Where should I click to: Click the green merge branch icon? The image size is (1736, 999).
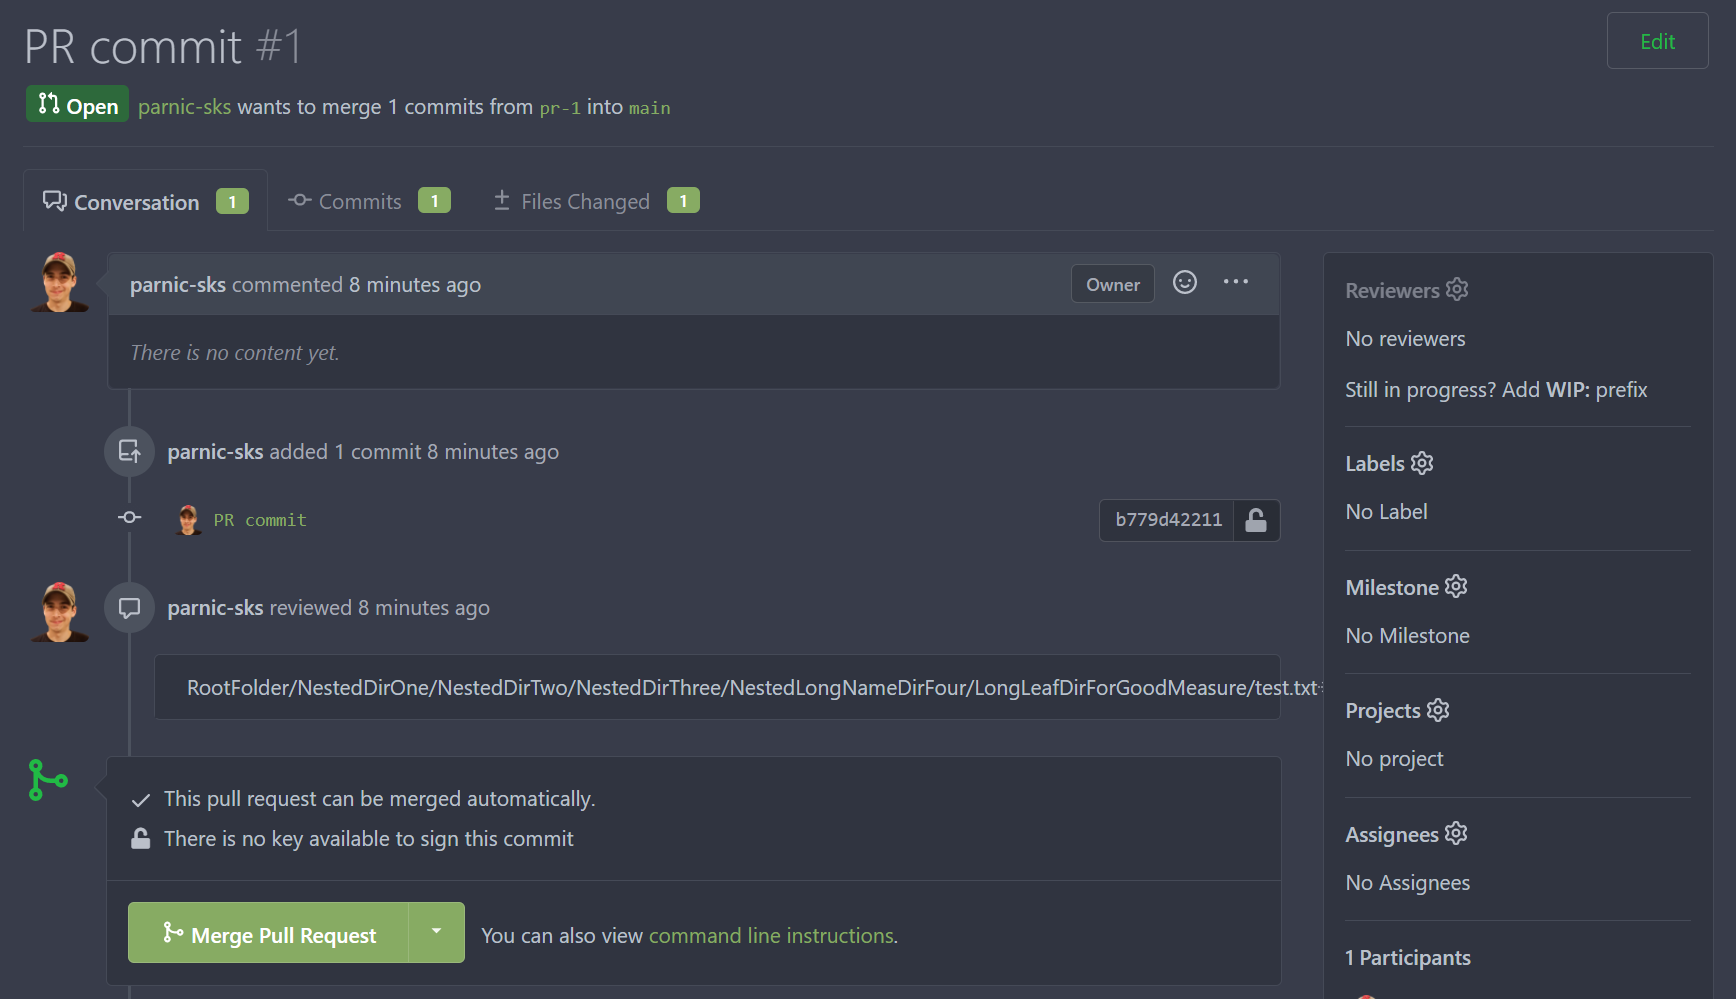47,780
